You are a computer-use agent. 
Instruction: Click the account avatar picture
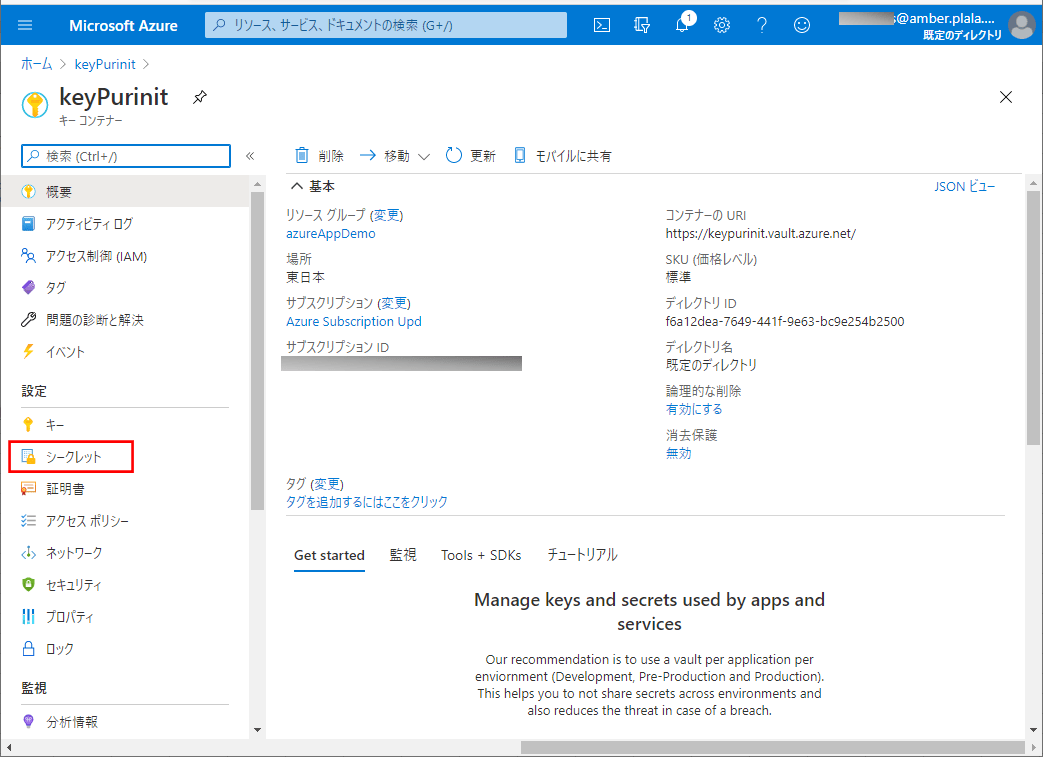click(x=1022, y=25)
